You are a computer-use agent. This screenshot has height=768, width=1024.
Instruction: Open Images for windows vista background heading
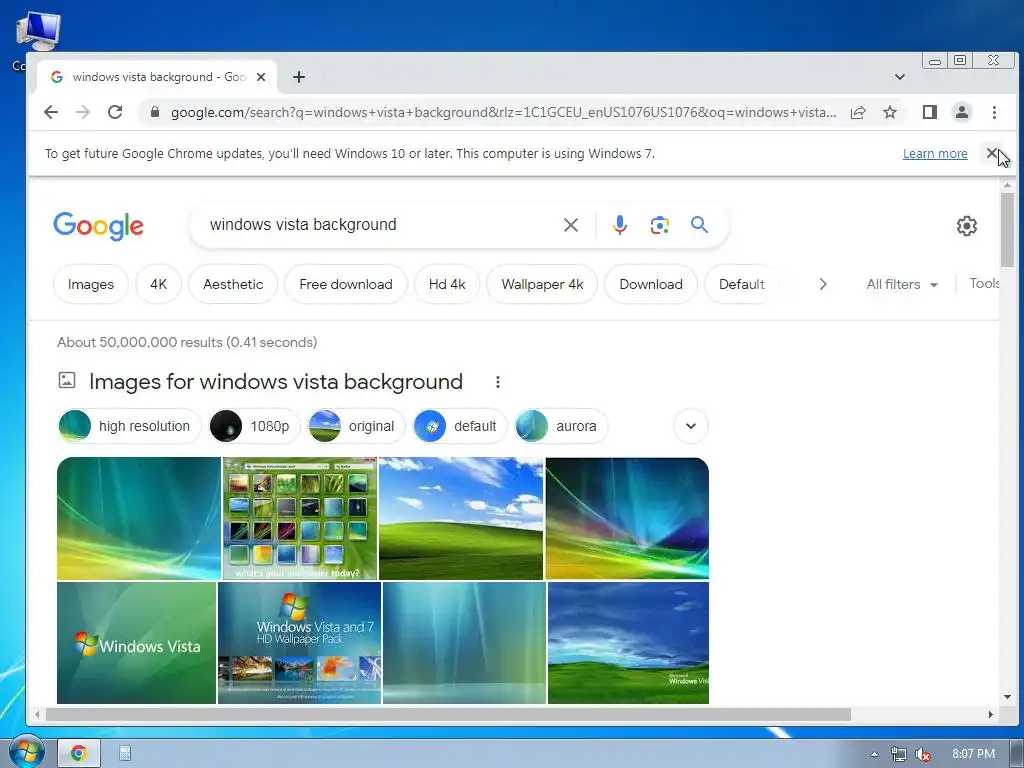pos(276,381)
